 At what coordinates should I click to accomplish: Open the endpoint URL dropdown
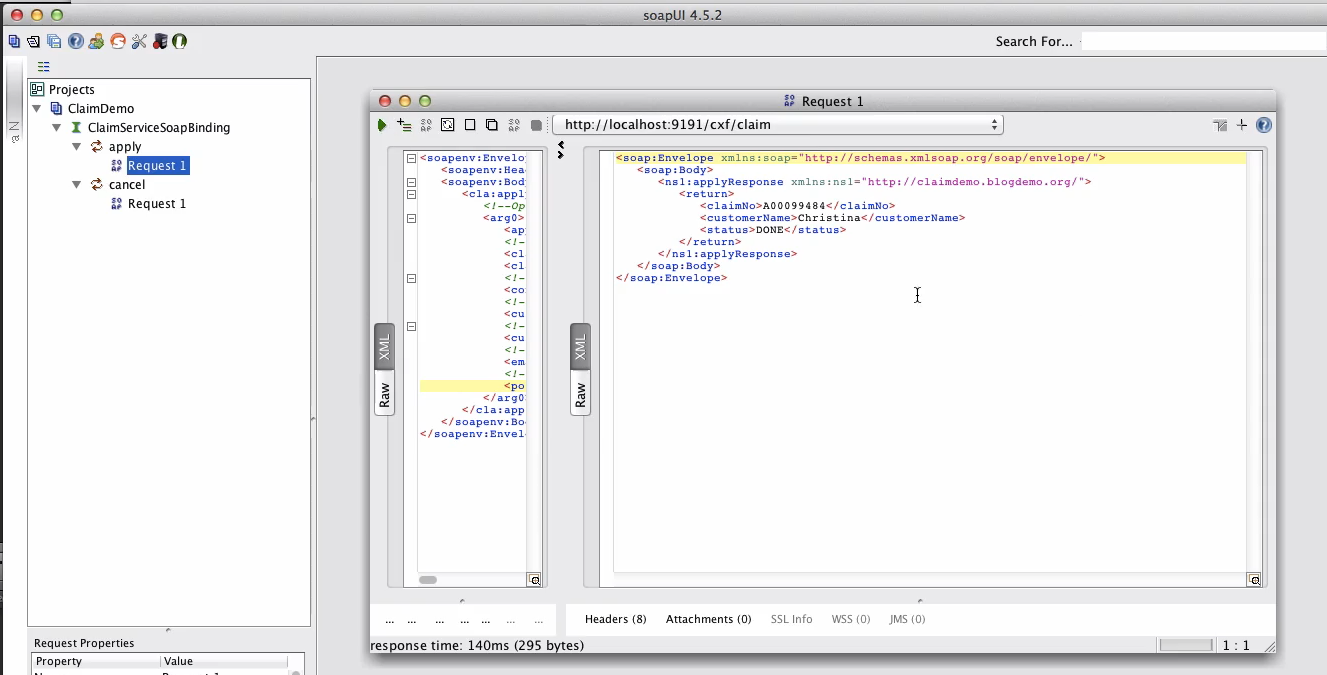coord(777,125)
